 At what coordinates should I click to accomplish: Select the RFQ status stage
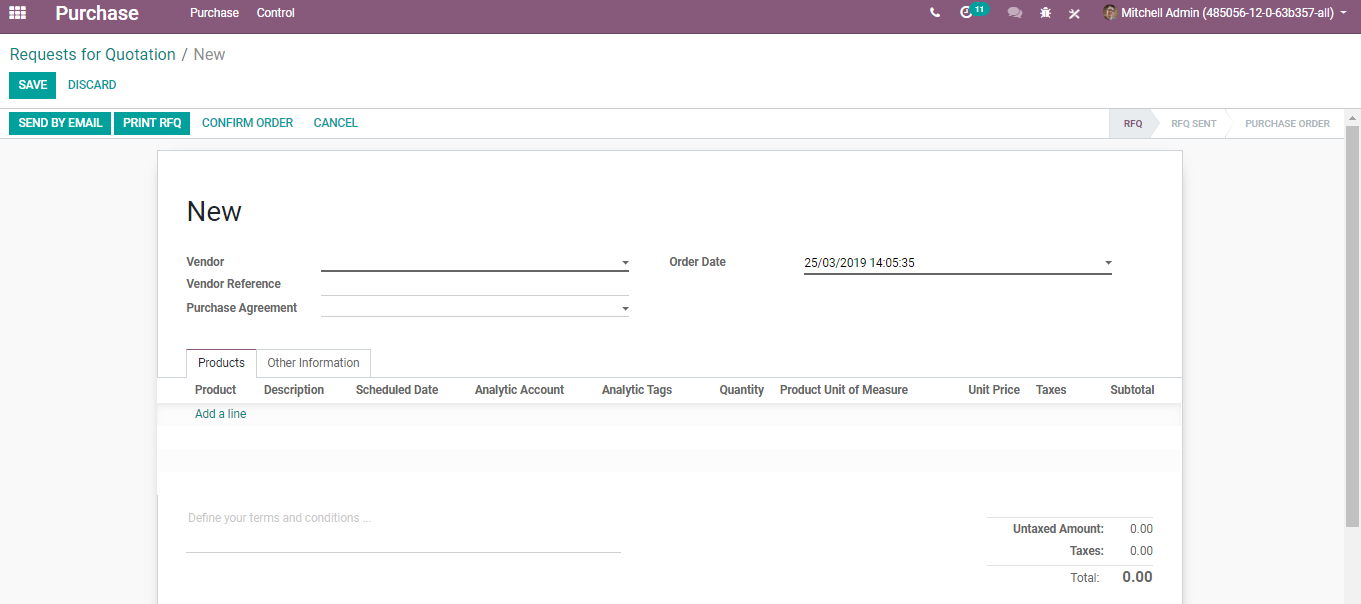click(1132, 124)
